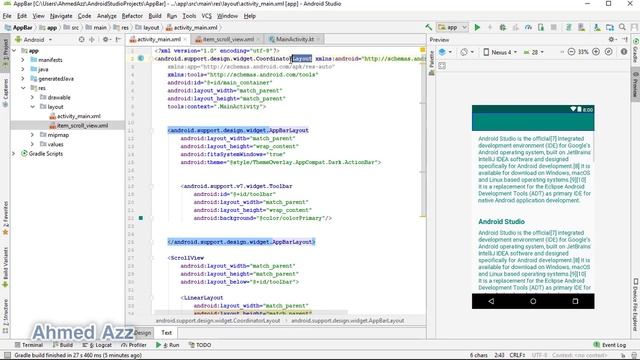
Task: Click the Make Project hammer icon
Action: click(x=429, y=27)
